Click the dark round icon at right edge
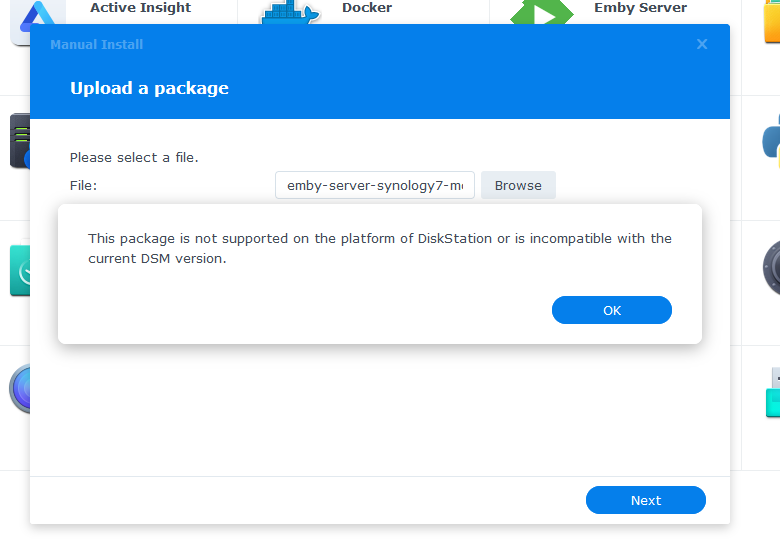 [x=769, y=266]
